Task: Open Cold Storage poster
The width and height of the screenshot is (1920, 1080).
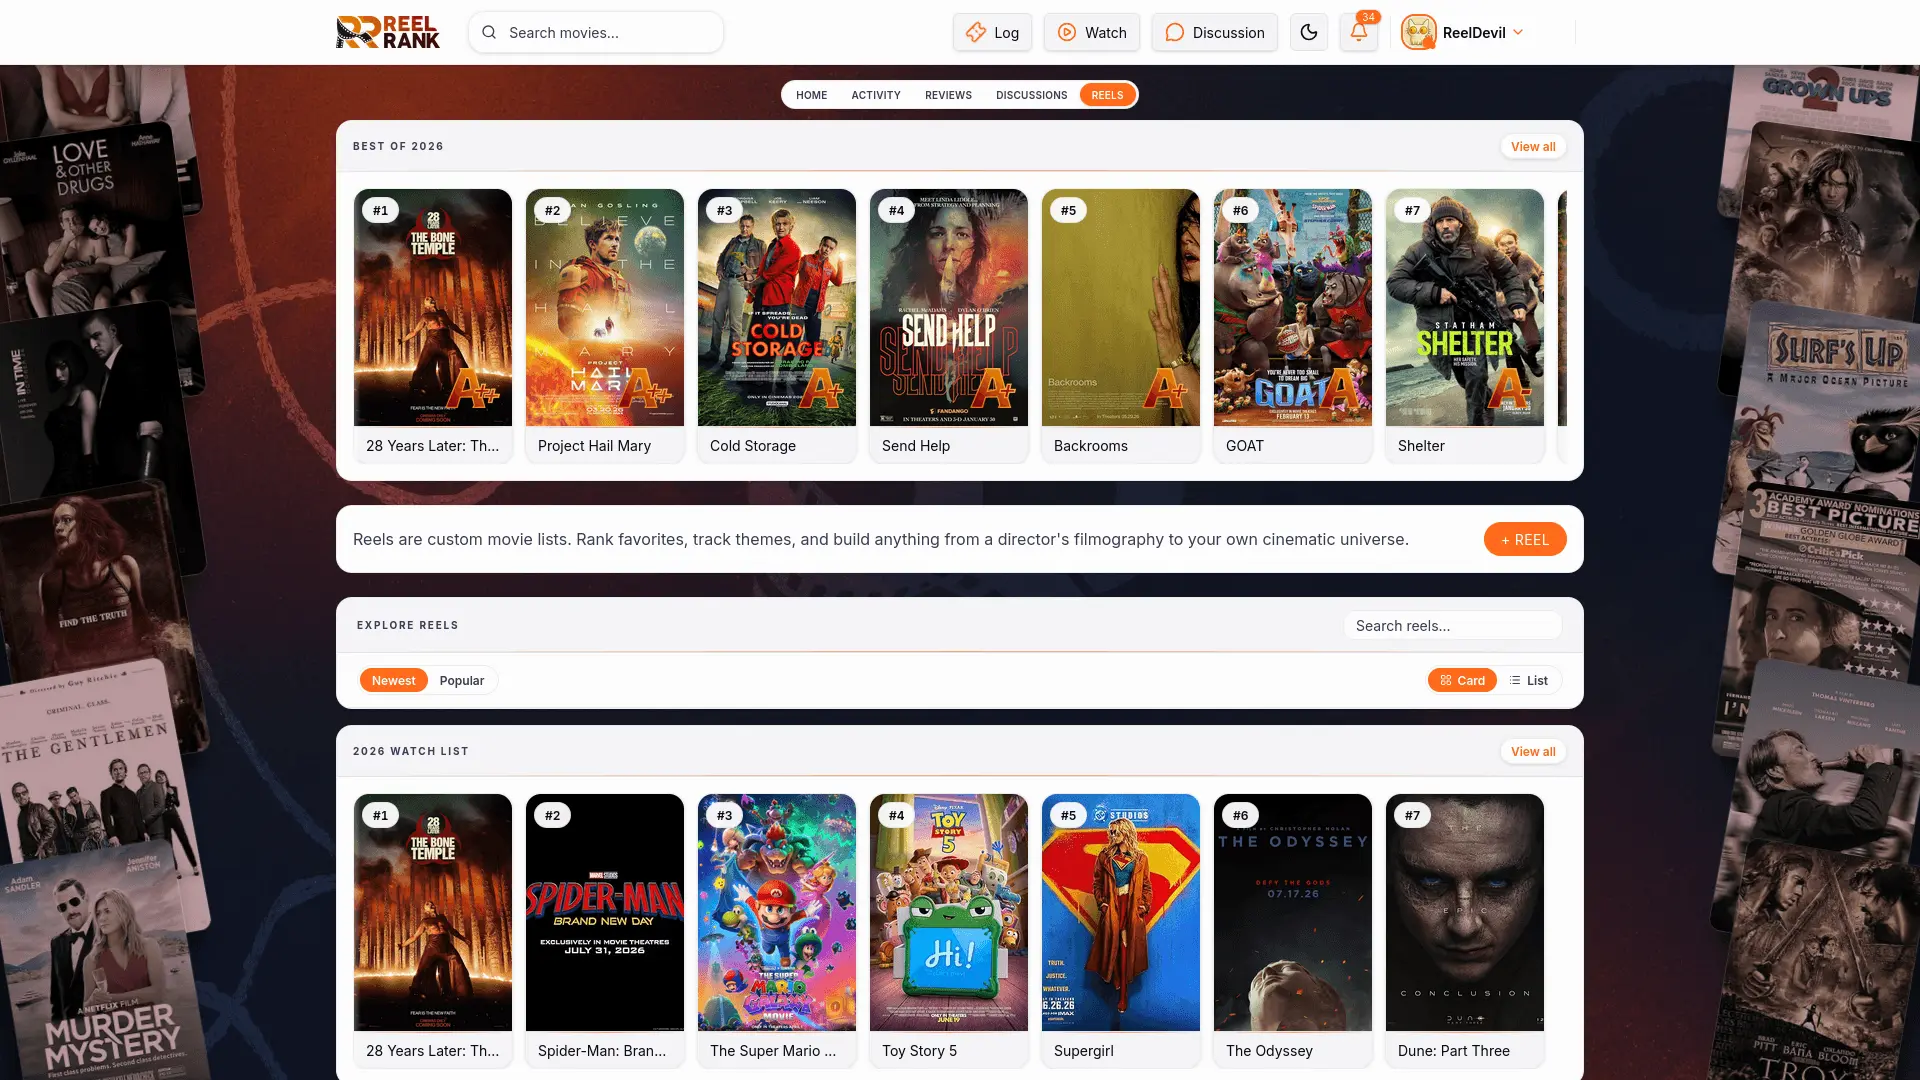Action: coord(777,307)
